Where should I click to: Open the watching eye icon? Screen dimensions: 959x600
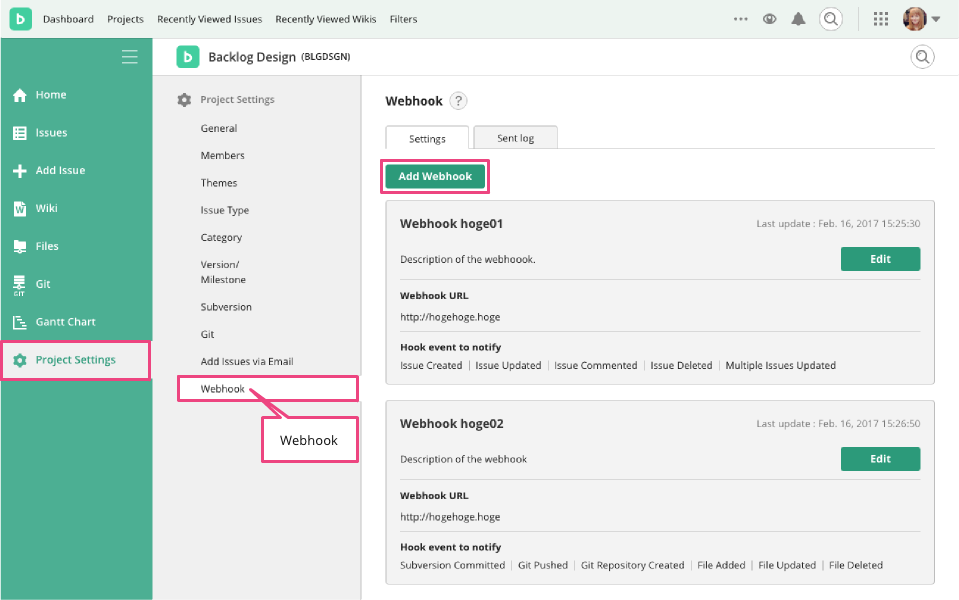769,19
